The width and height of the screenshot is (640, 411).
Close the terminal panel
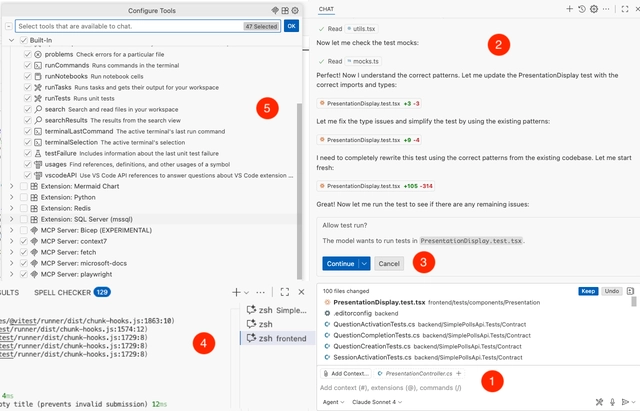point(301,292)
